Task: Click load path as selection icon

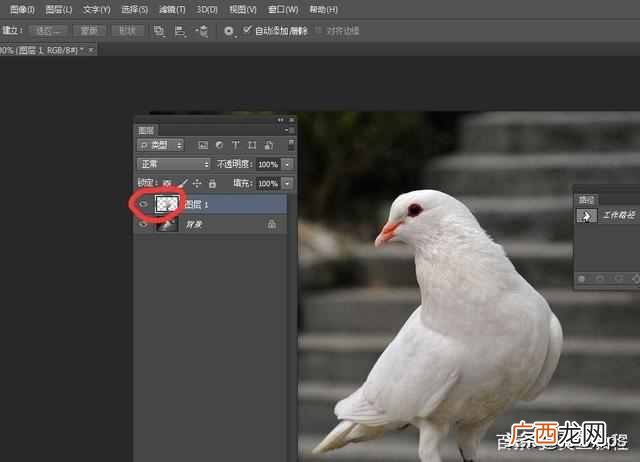Action: tap(619, 279)
